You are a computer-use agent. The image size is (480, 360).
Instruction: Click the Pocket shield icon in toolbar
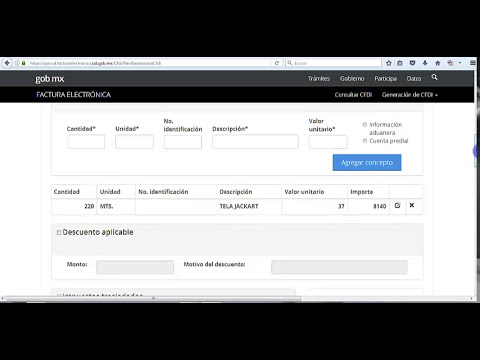(412, 63)
